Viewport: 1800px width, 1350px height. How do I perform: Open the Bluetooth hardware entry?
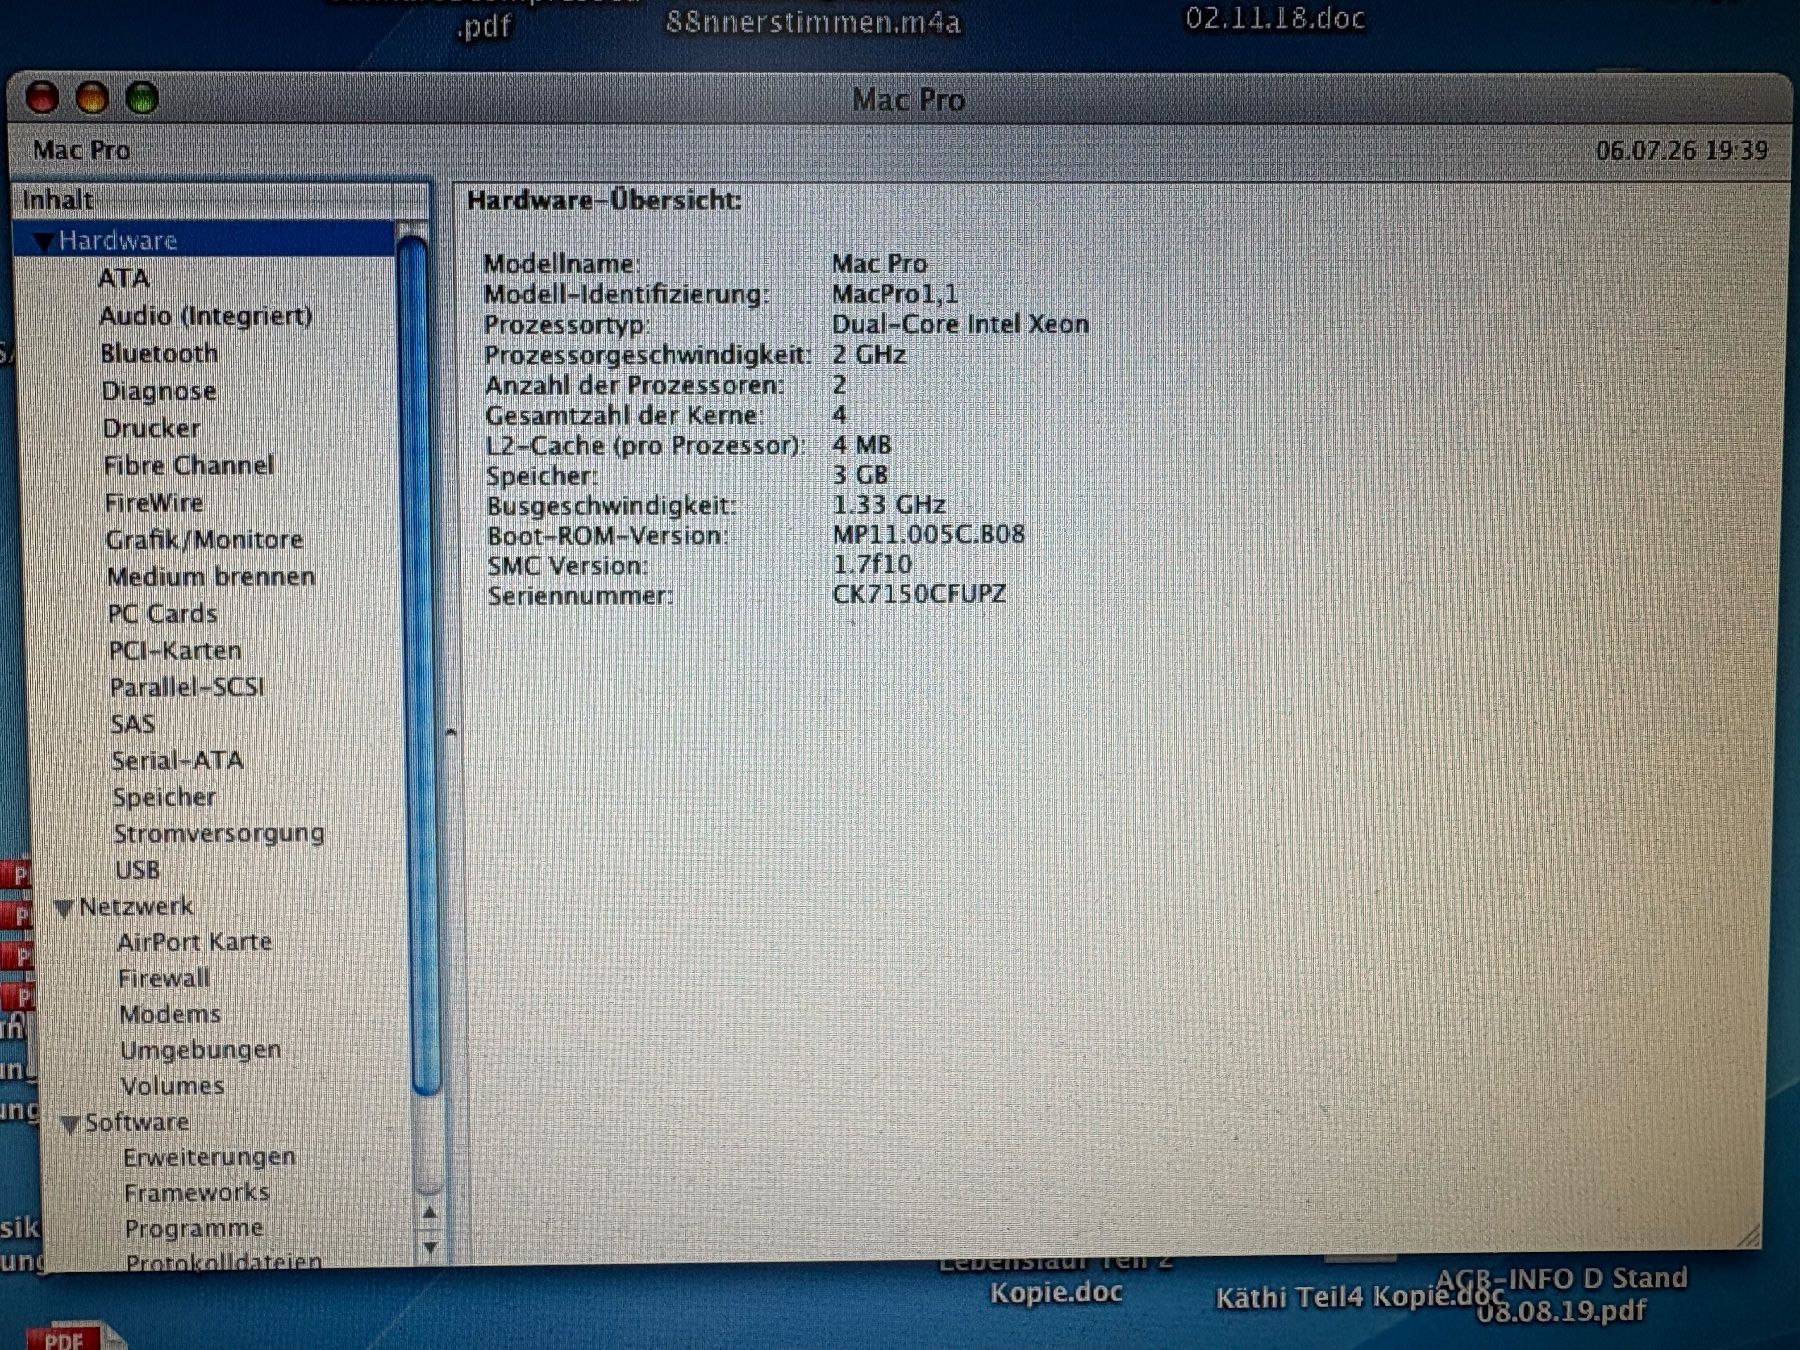click(159, 354)
